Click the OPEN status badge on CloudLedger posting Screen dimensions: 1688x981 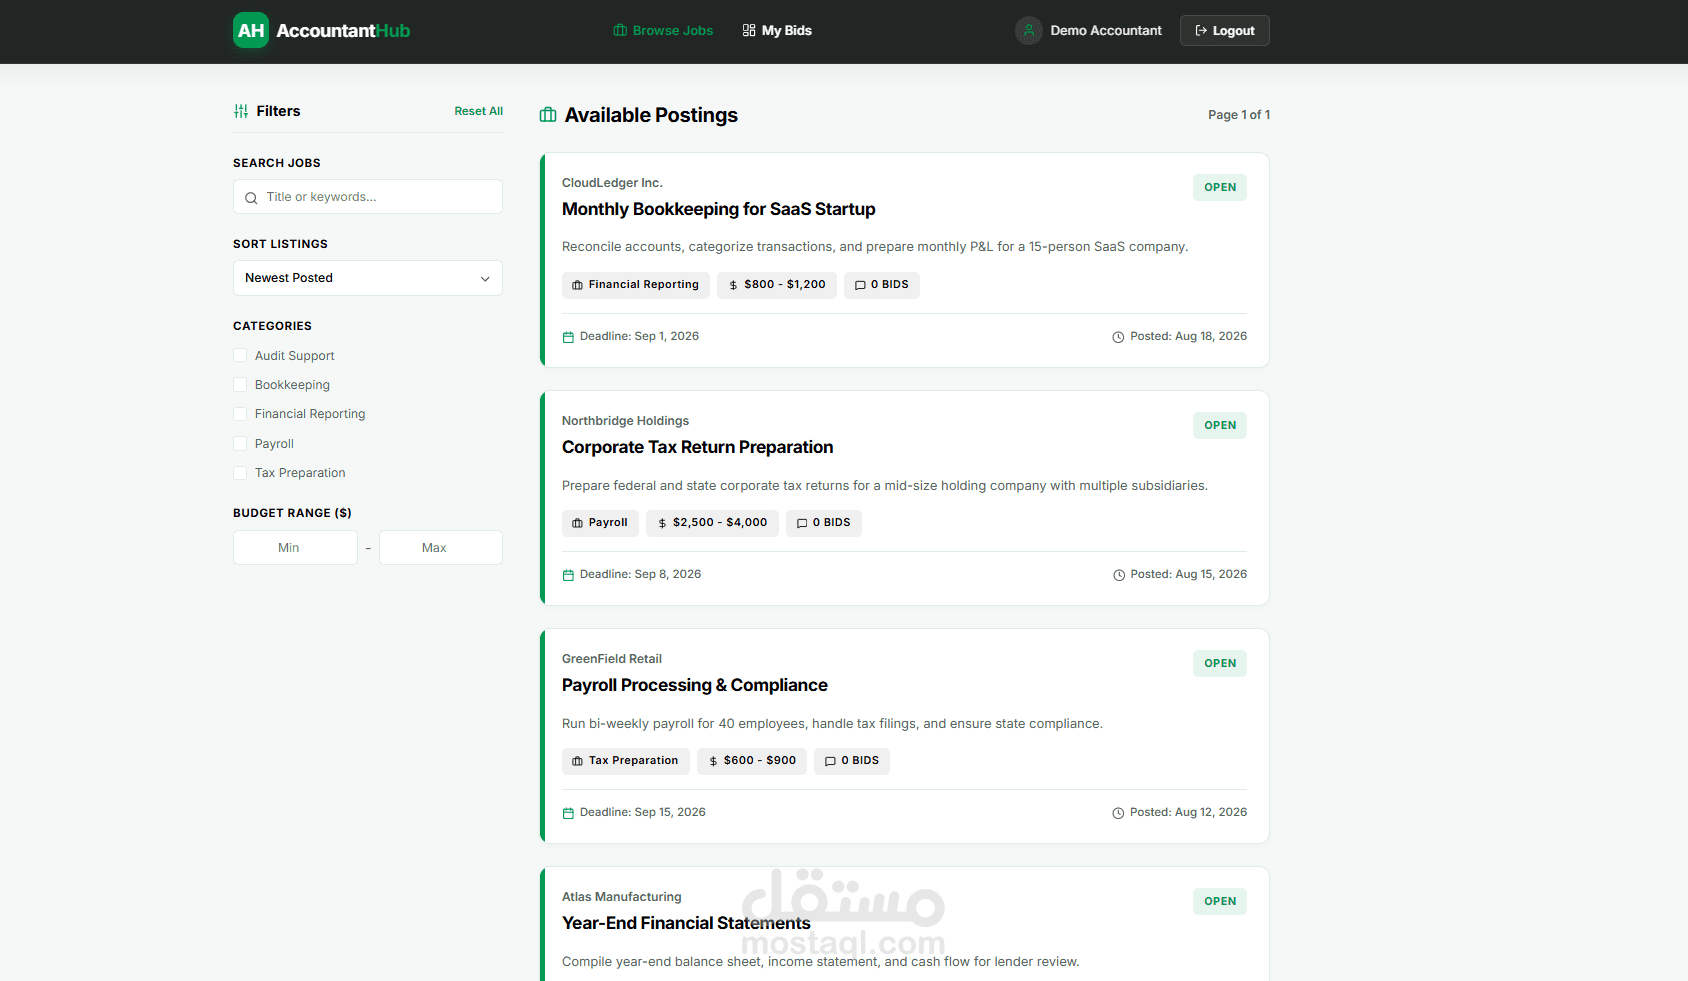[1220, 187]
